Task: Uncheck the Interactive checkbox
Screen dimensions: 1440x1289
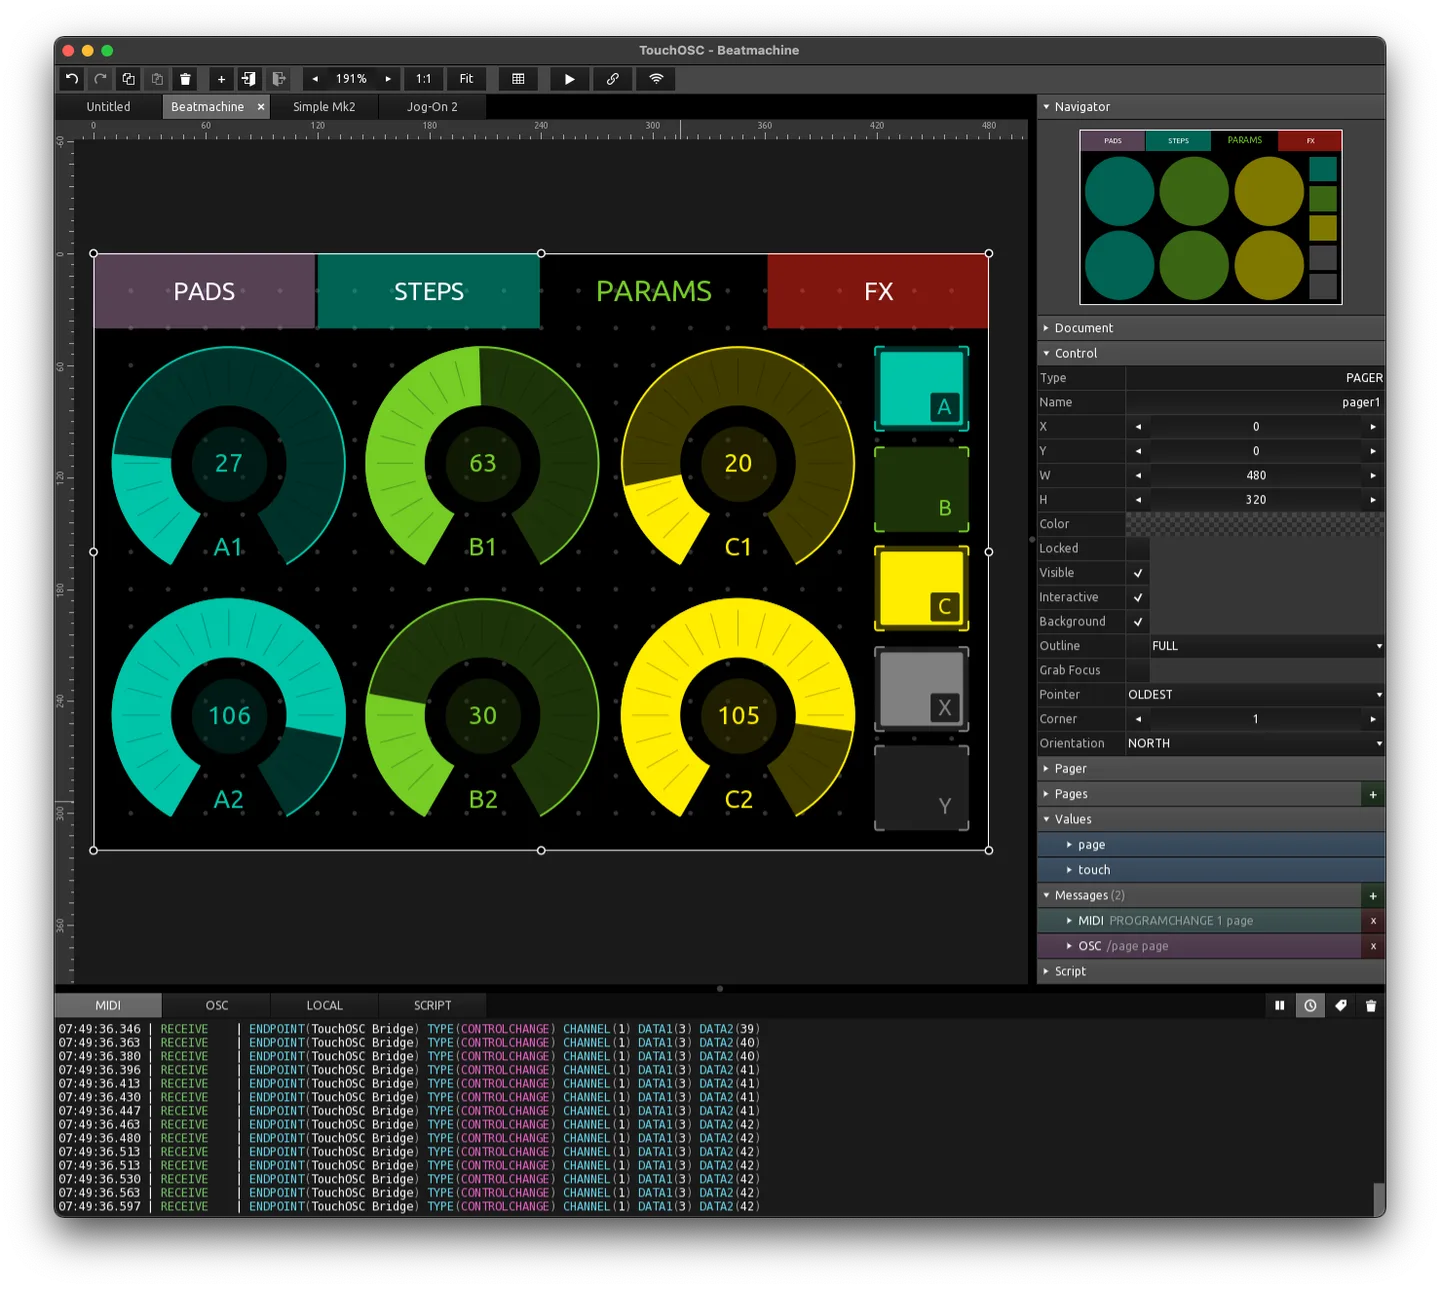Action: (1138, 598)
